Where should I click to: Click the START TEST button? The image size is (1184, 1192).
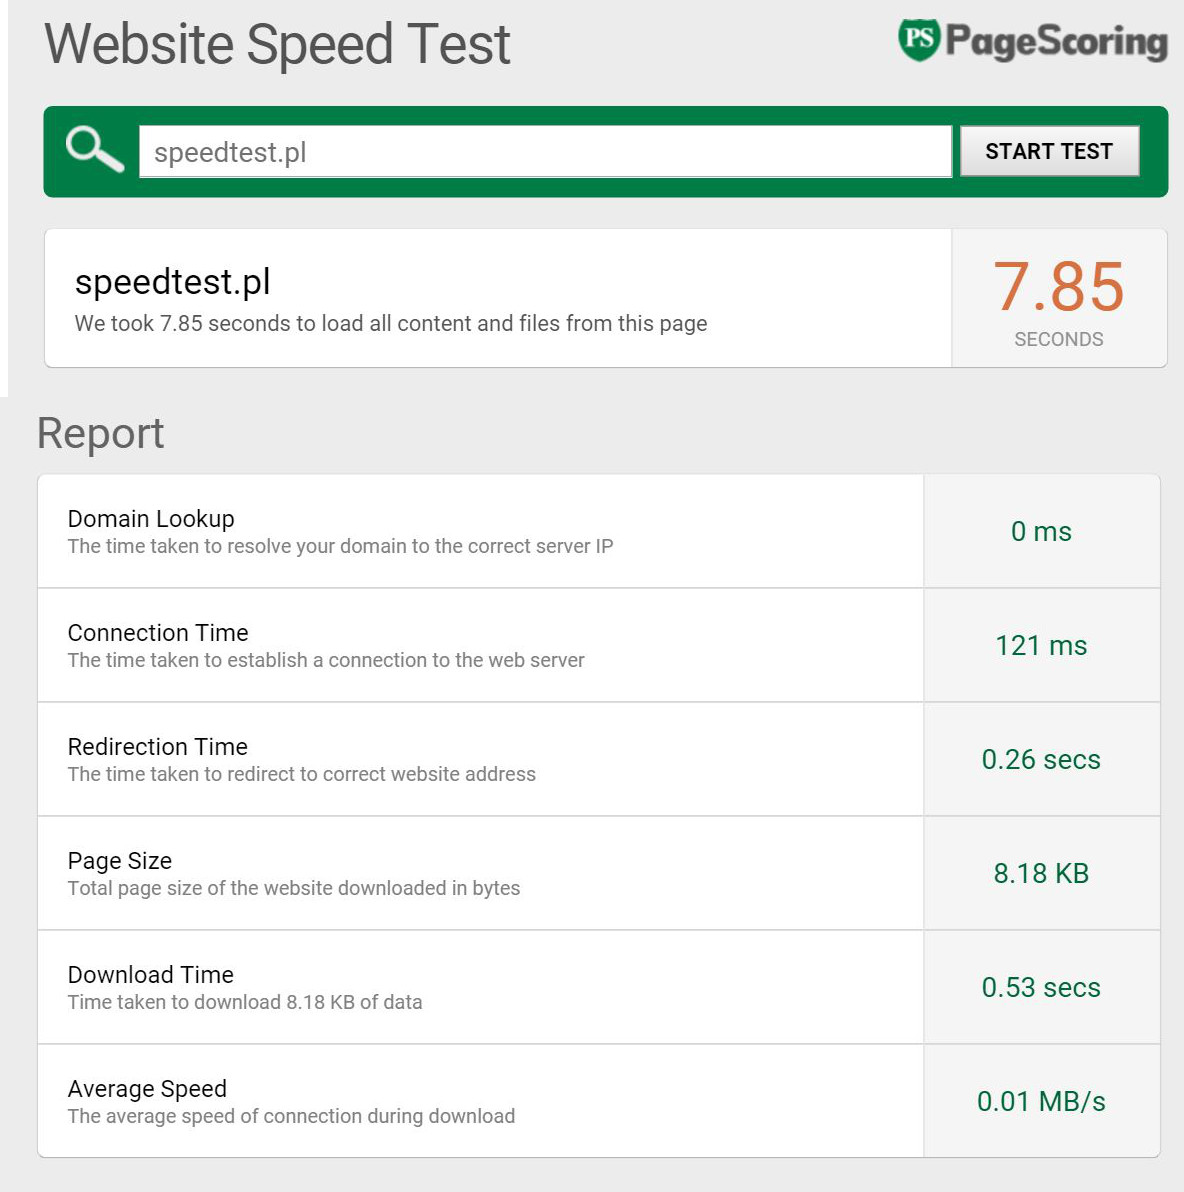1049,151
